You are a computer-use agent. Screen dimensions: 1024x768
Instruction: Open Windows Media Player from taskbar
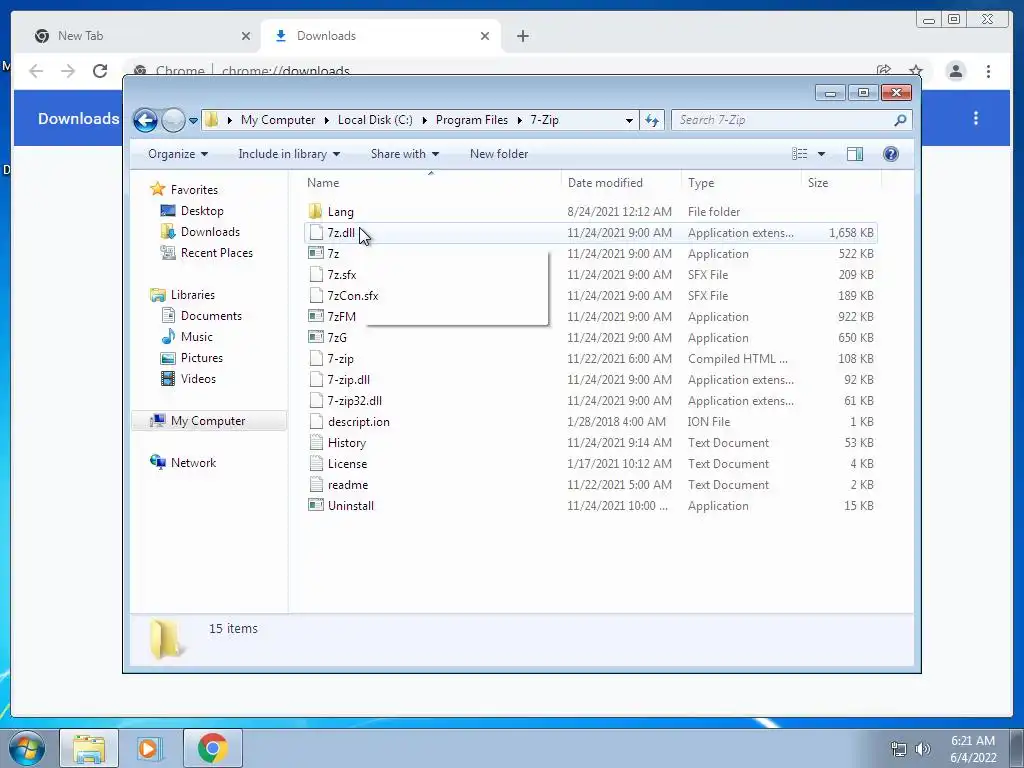(148, 748)
